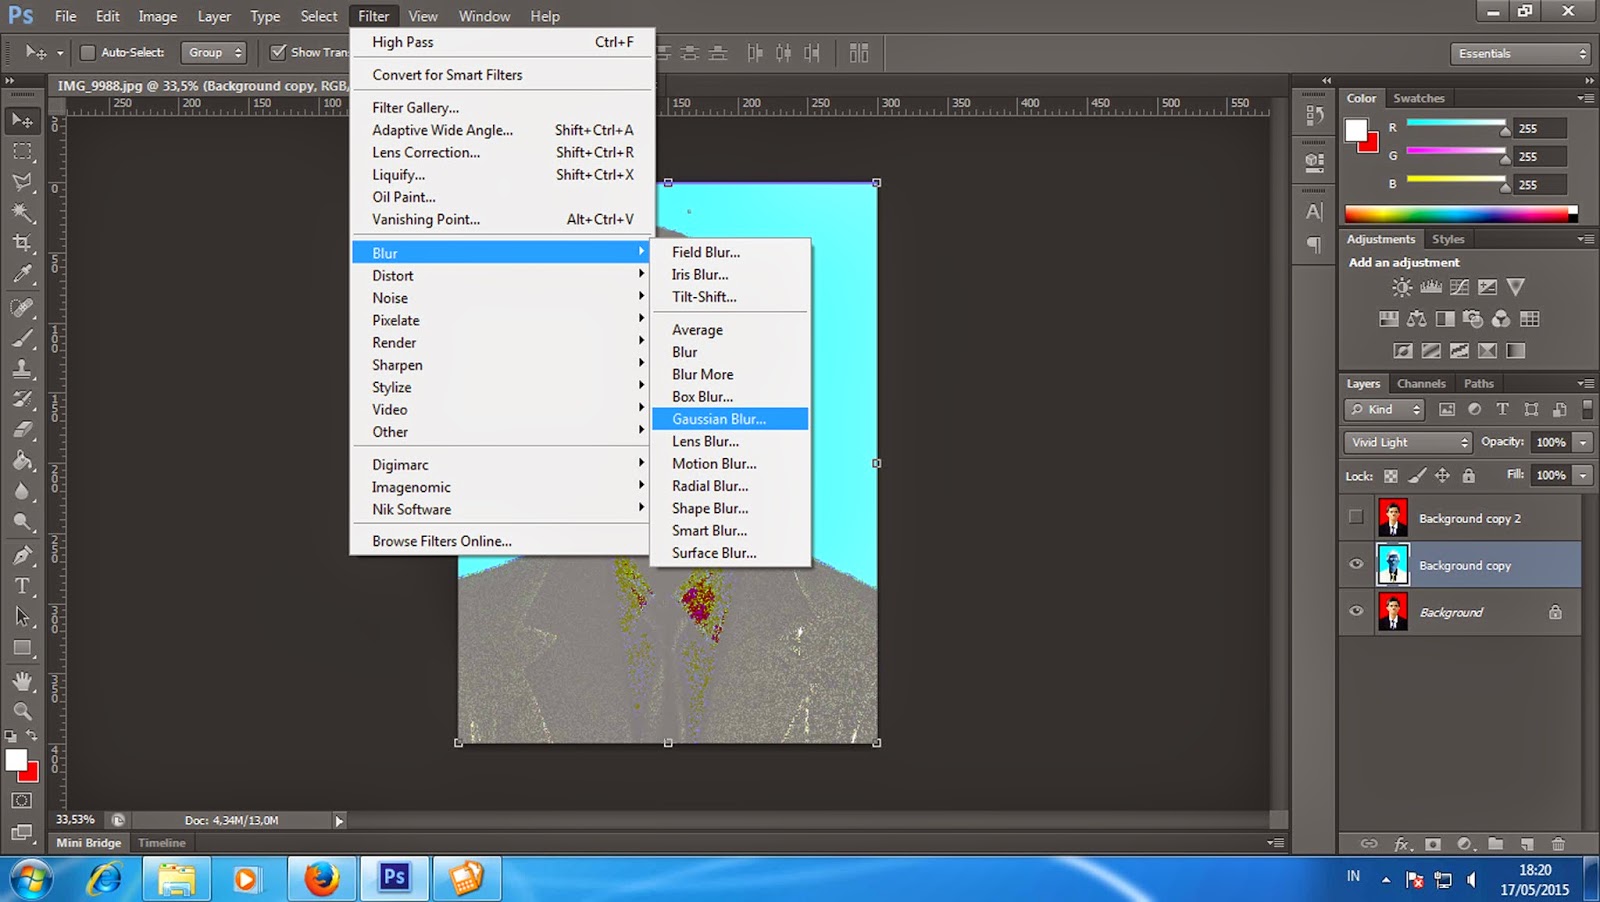The height and width of the screenshot is (902, 1600).
Task: Open the Group auto-select dropdown
Action: (x=213, y=52)
